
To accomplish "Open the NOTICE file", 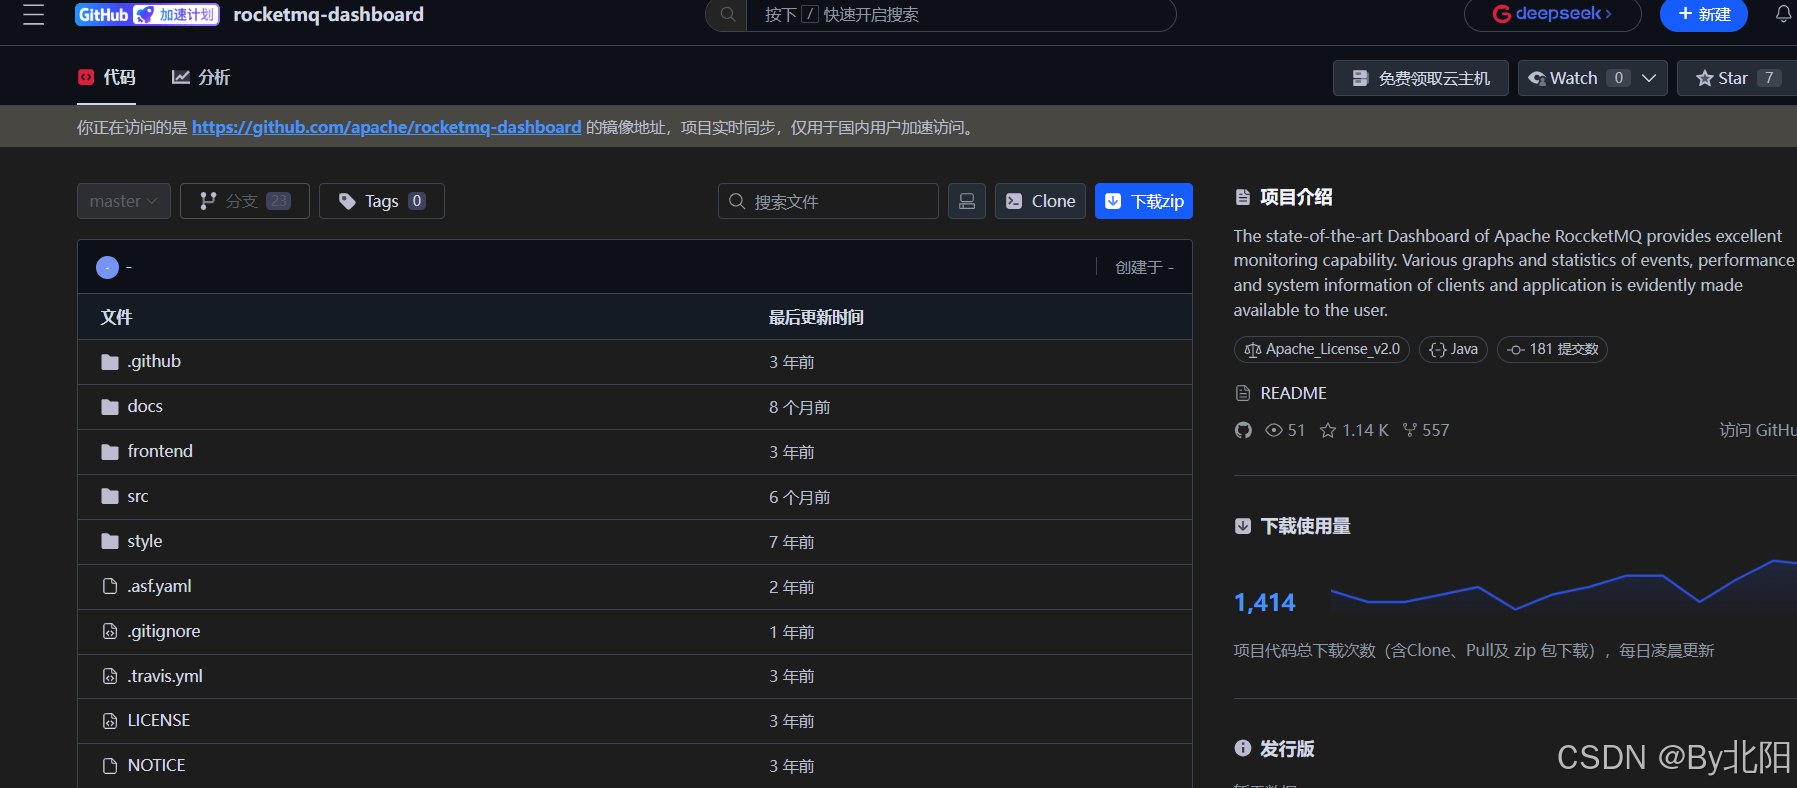I will click(156, 765).
